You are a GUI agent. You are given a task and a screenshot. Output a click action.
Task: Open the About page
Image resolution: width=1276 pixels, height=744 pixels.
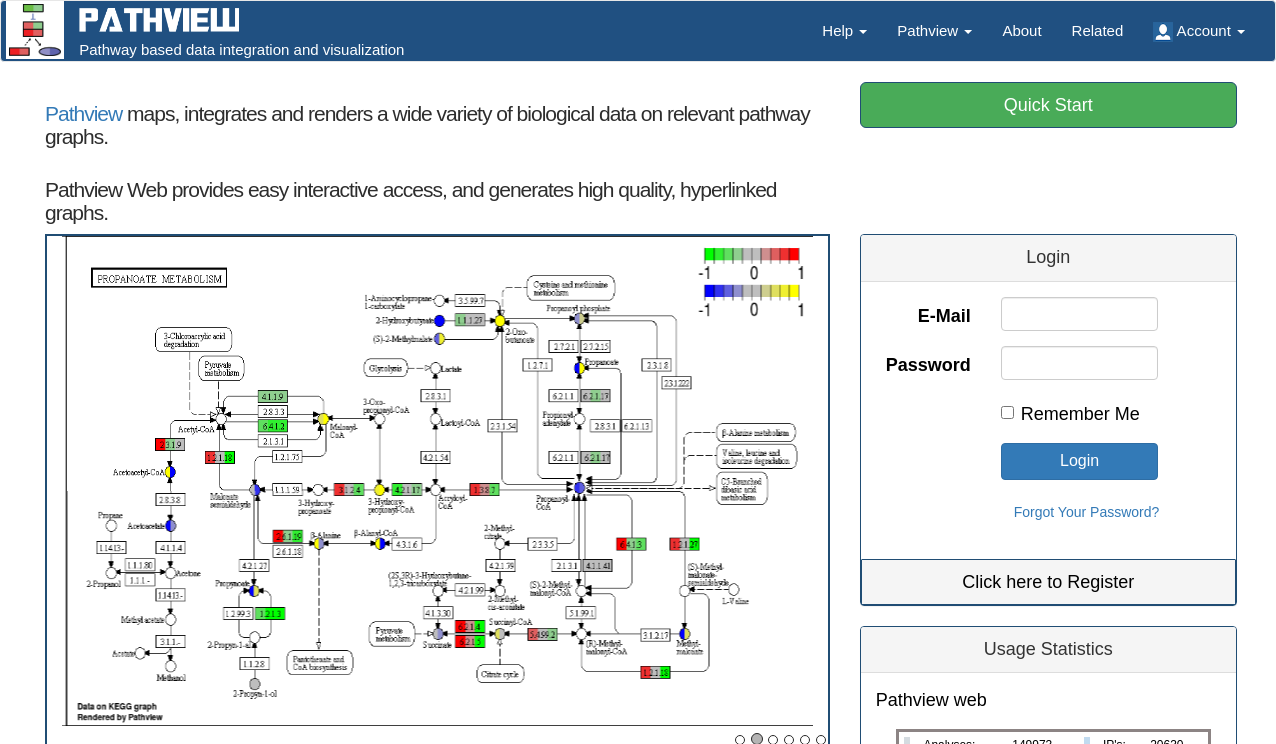(1022, 31)
